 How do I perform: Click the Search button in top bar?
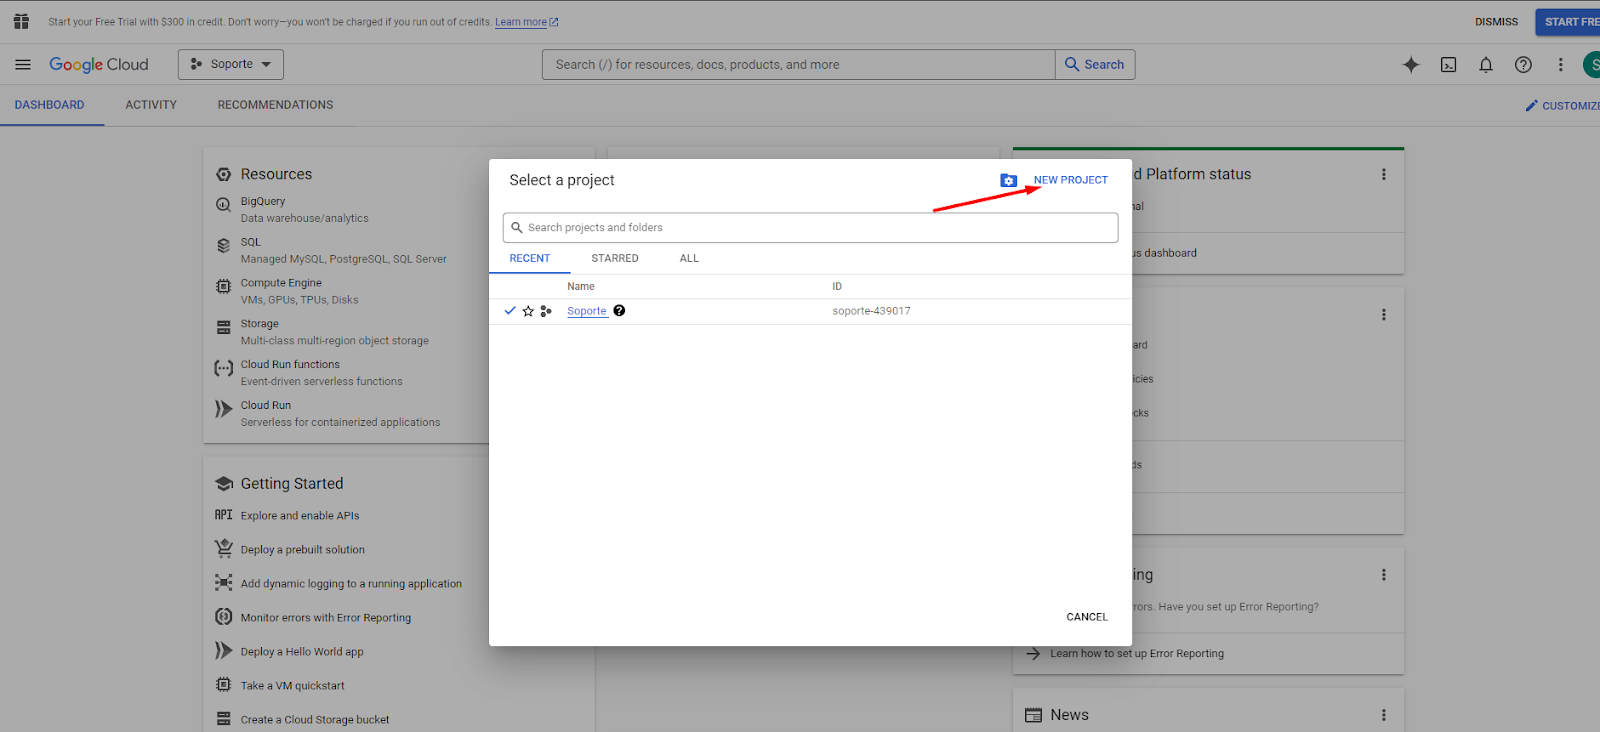pyautogui.click(x=1095, y=64)
